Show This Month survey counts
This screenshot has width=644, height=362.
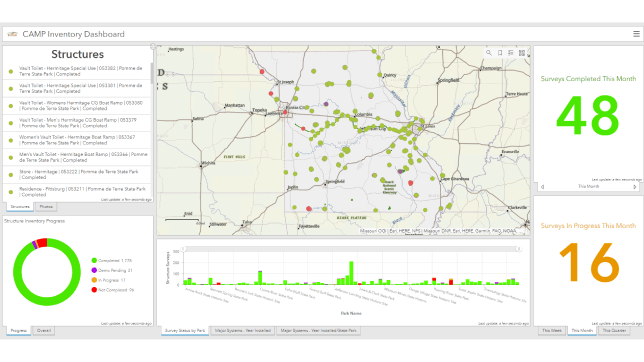tap(582, 330)
